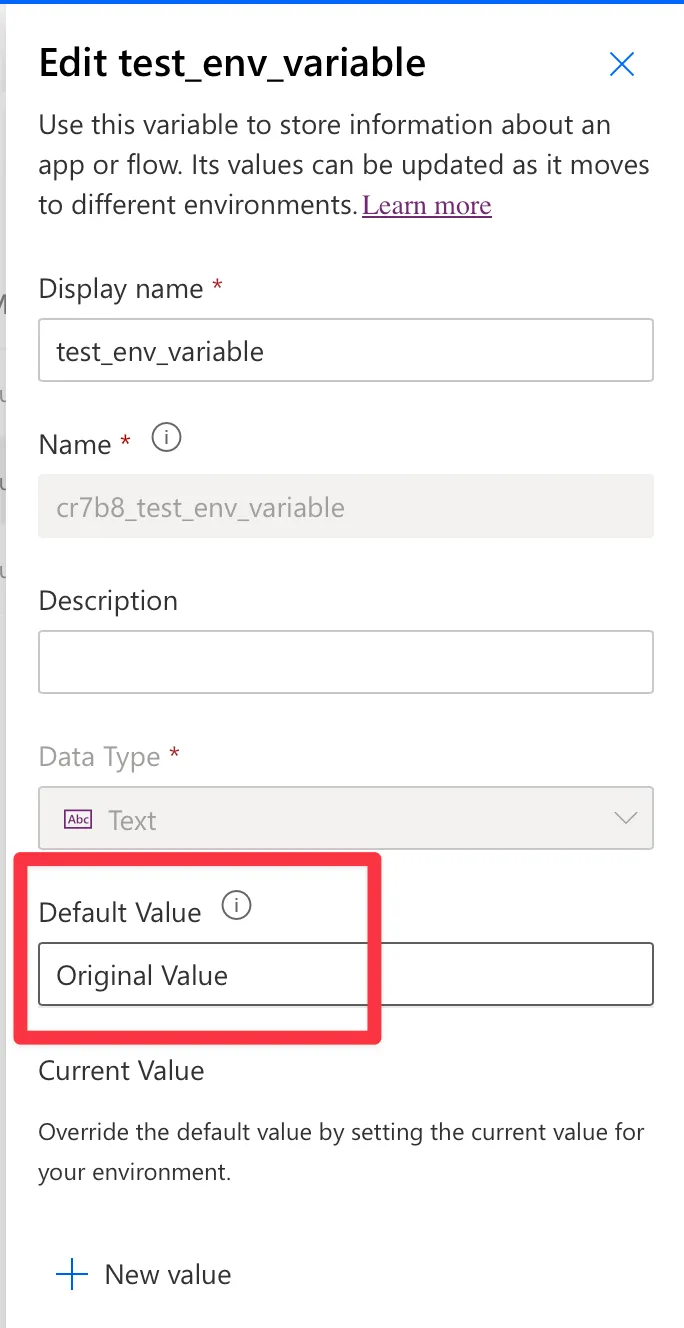Click the Edit test_env_variable panel title
The height and width of the screenshot is (1328, 684).
tap(232, 64)
